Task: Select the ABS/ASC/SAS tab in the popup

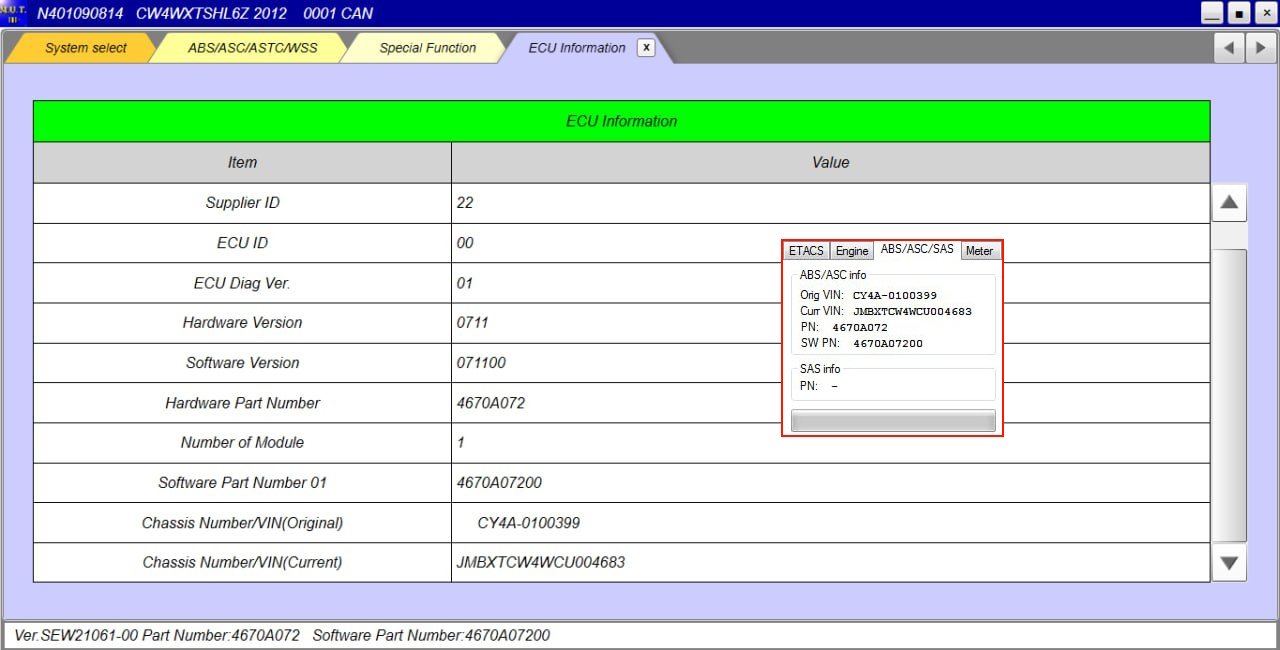Action: click(x=917, y=249)
